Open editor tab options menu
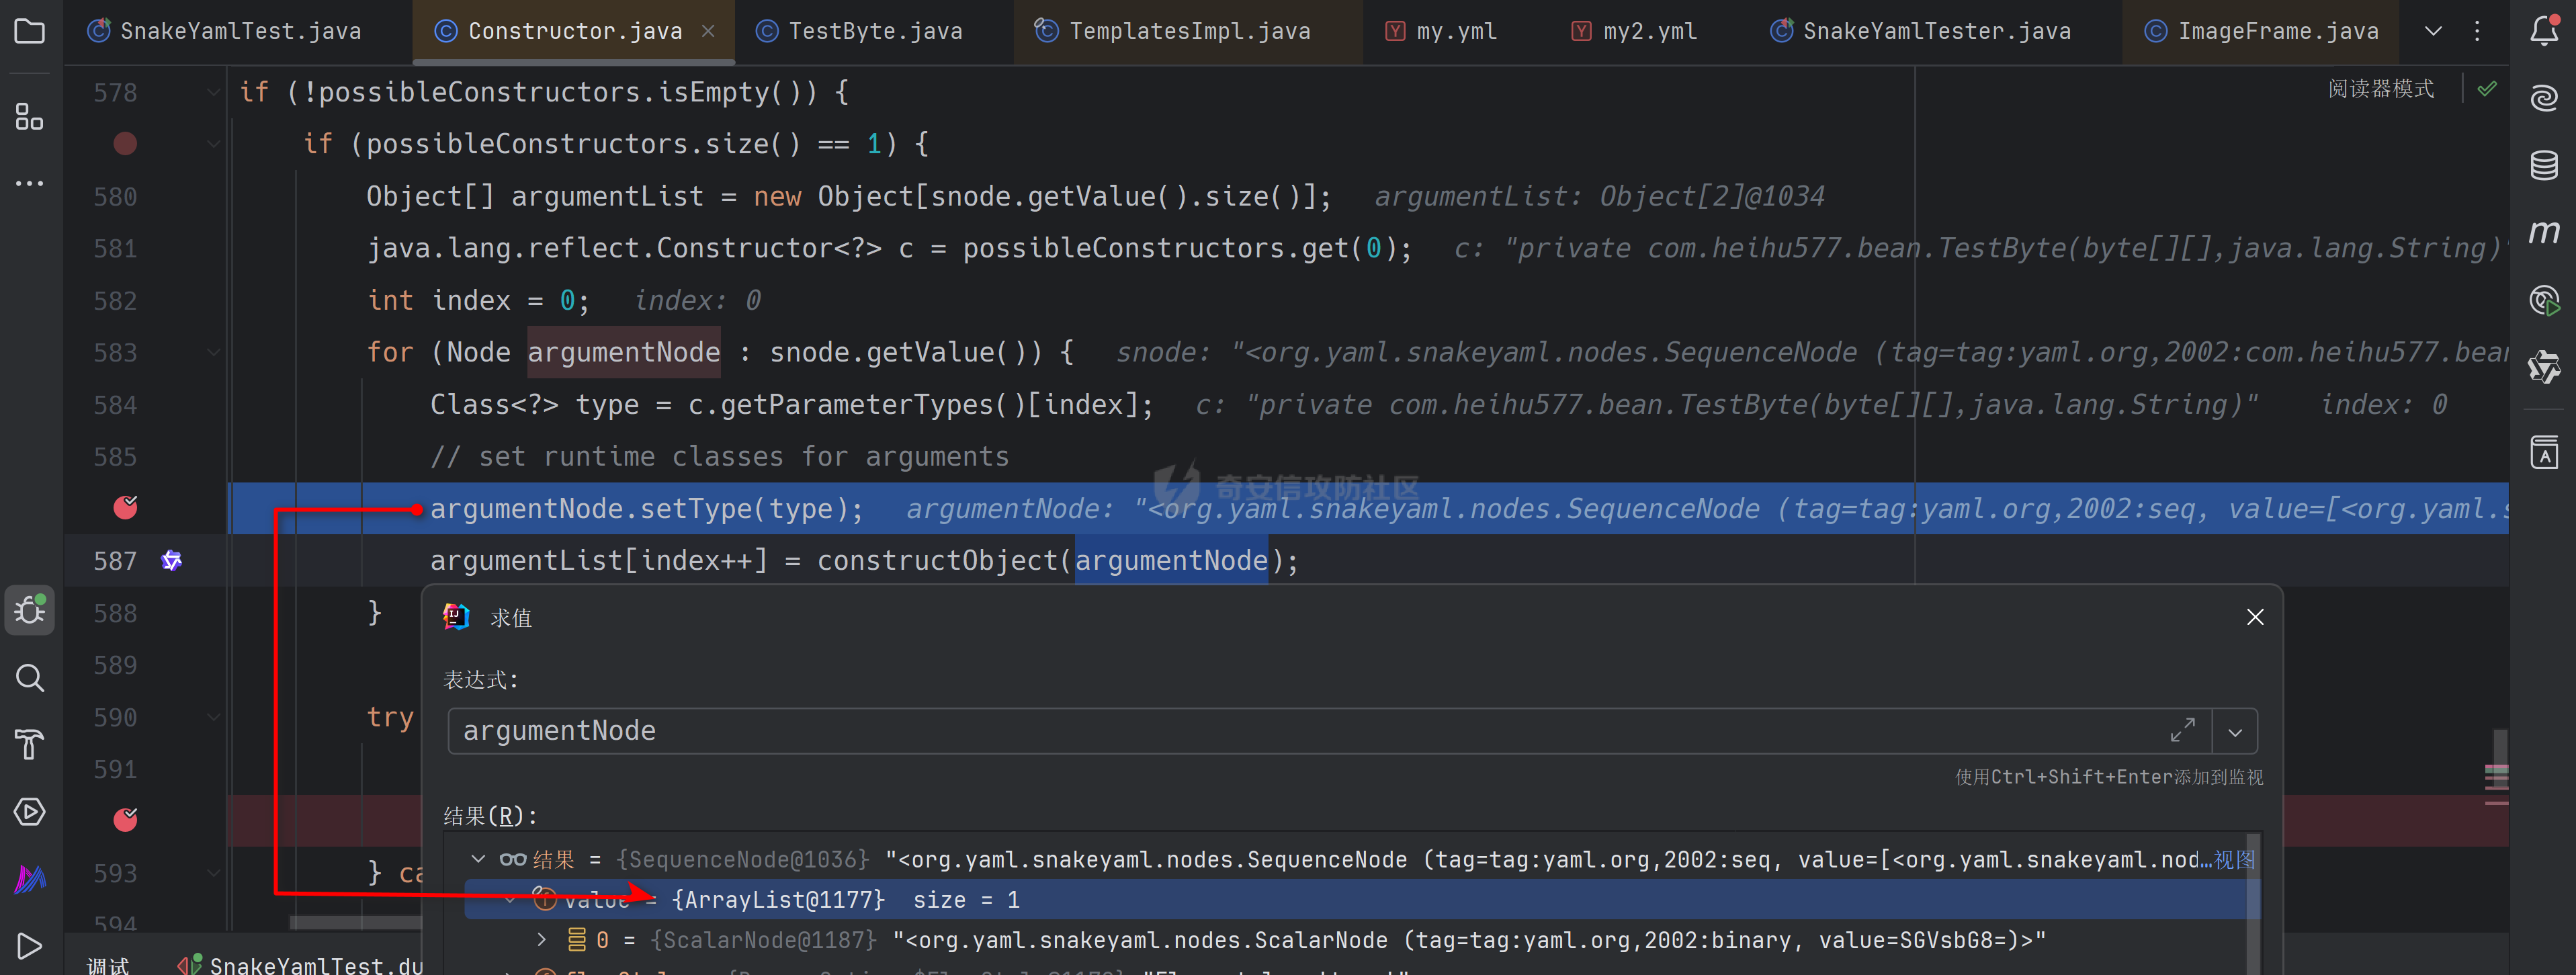Viewport: 2576px width, 975px height. (2477, 31)
